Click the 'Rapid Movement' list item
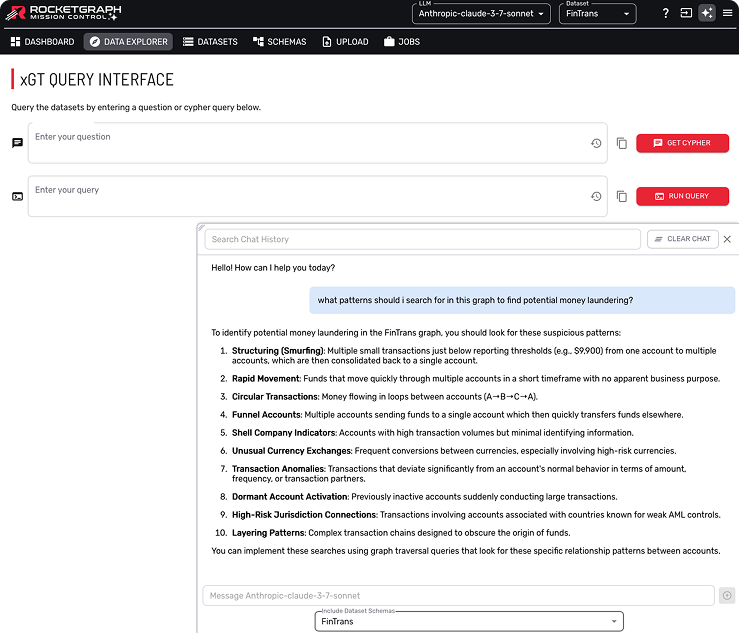Image resolution: width=739 pixels, height=633 pixels. pyautogui.click(x=470, y=378)
